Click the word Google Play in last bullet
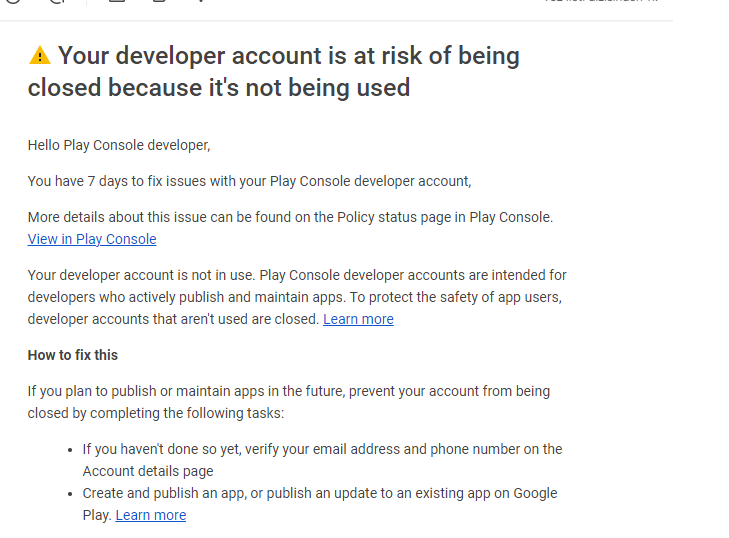The image size is (729, 538). (x=535, y=493)
